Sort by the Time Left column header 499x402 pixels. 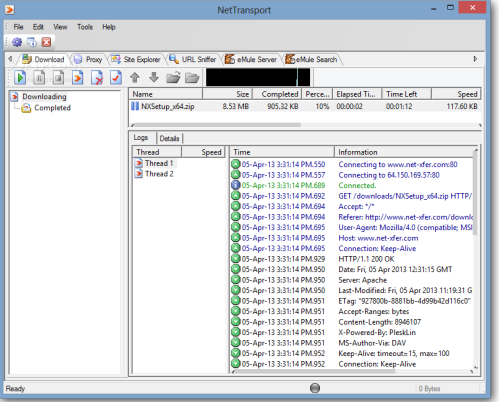[x=407, y=94]
